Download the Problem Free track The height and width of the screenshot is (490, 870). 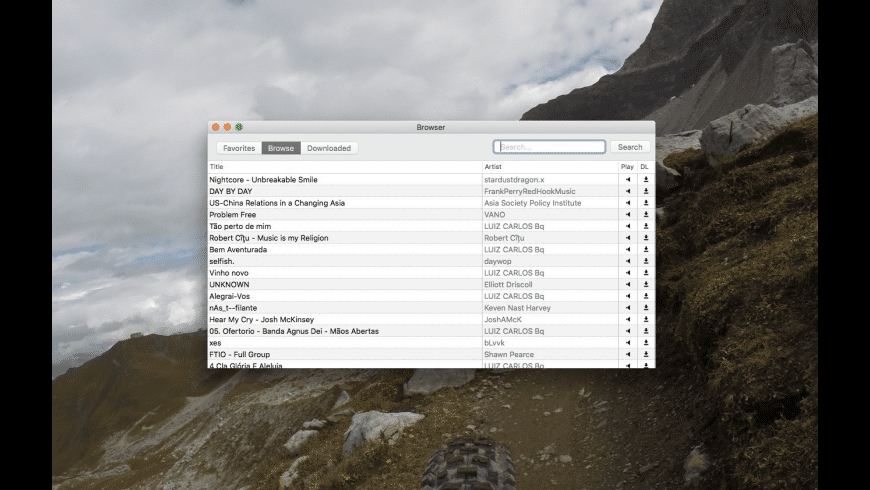(646, 214)
